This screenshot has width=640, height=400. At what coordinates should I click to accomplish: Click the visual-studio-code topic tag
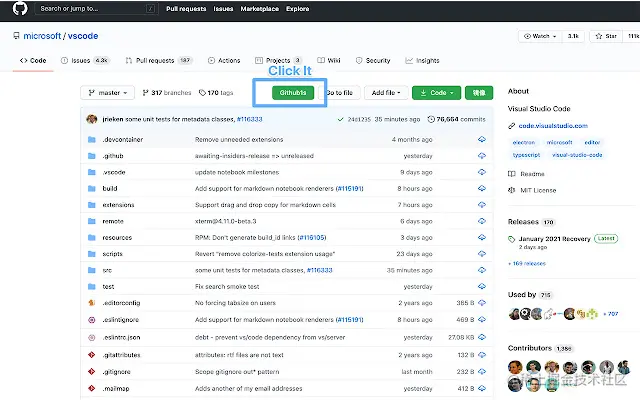[x=577, y=155]
